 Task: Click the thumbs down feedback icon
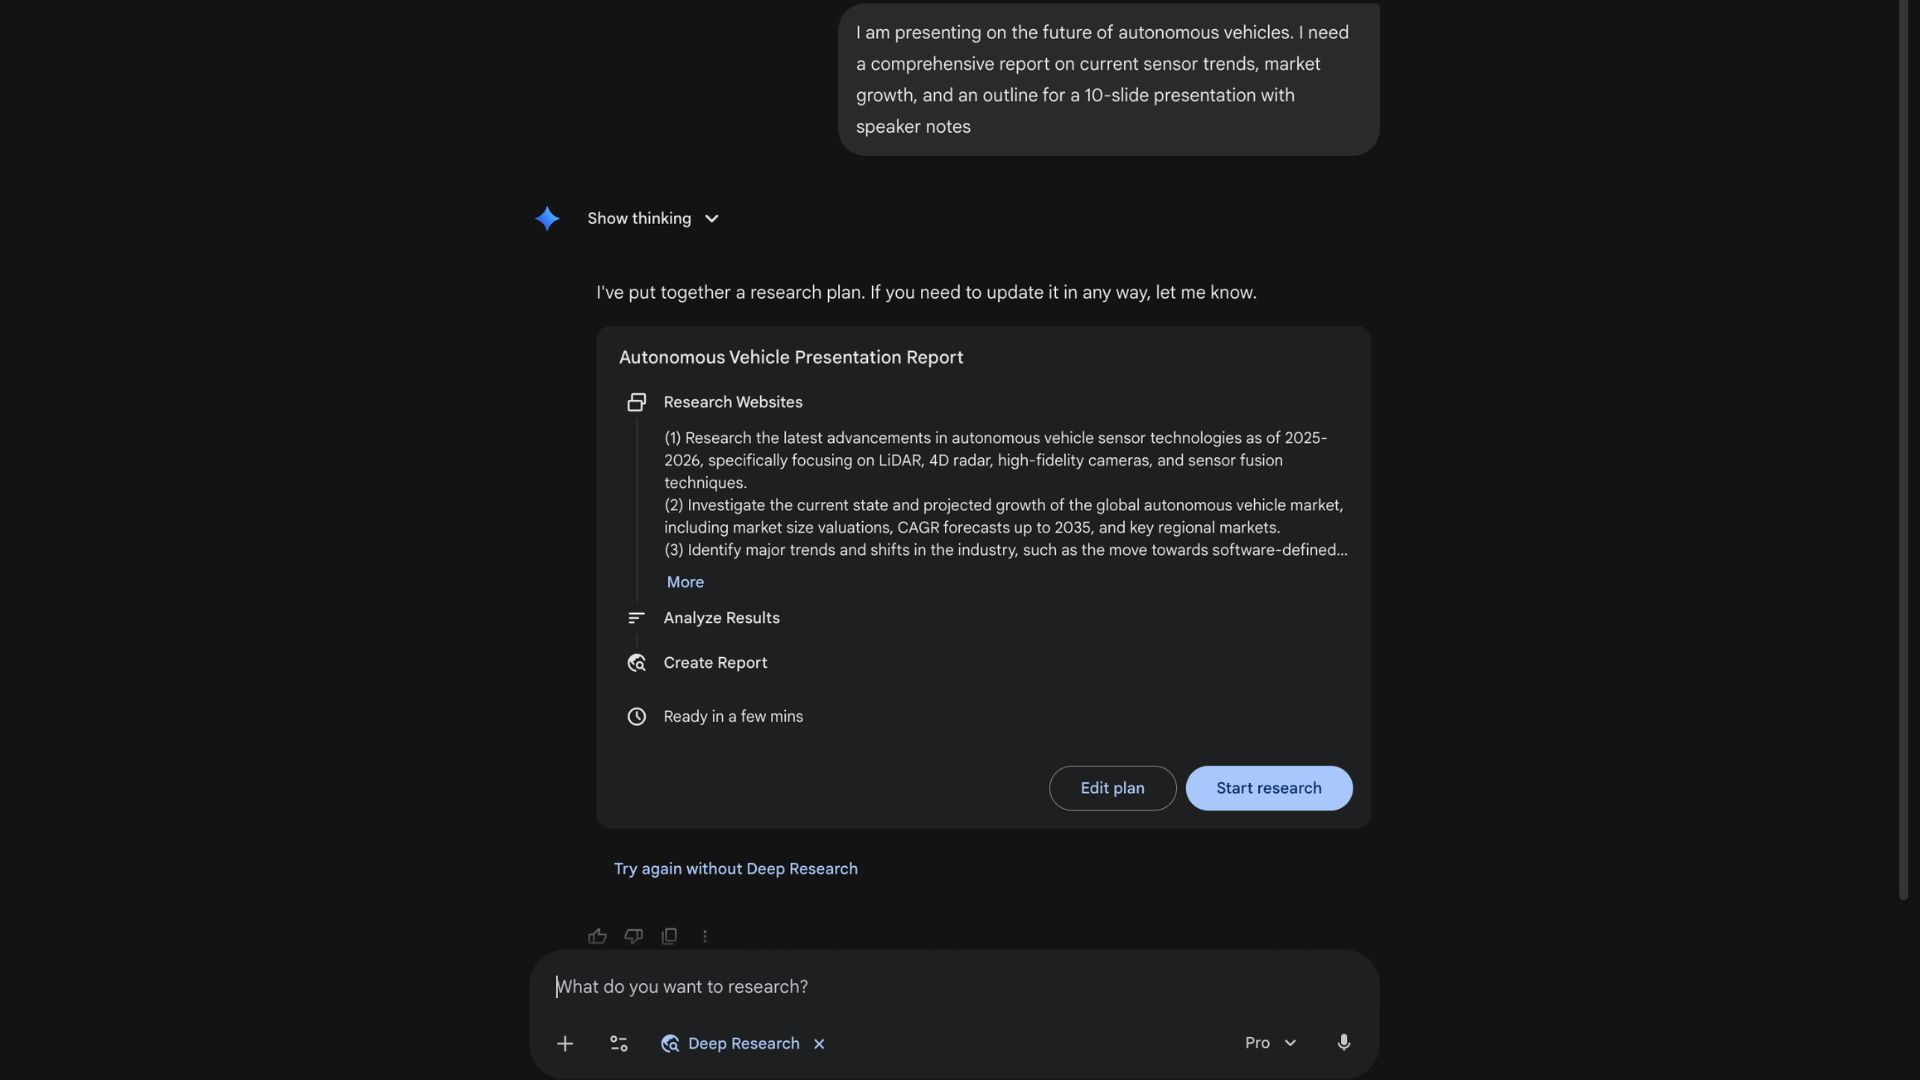(x=633, y=936)
